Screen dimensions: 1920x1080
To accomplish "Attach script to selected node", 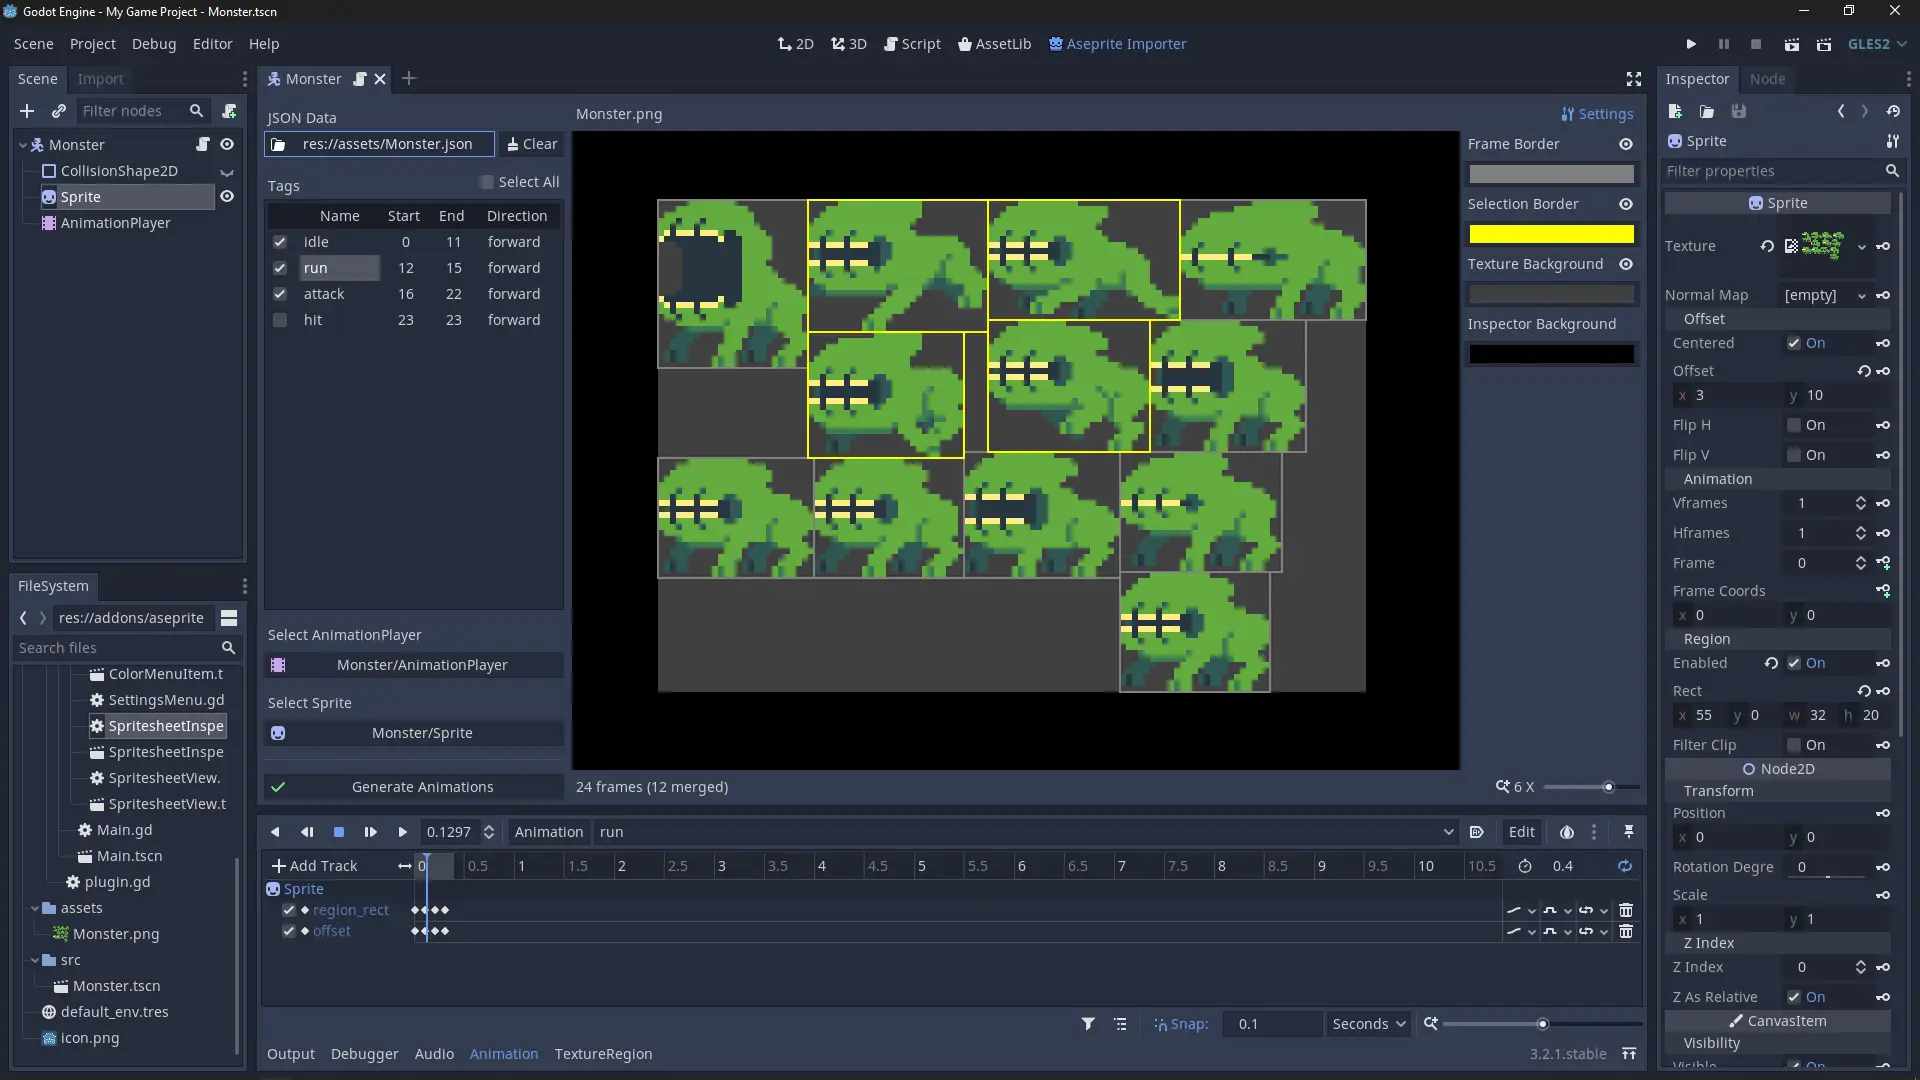I will 229,111.
